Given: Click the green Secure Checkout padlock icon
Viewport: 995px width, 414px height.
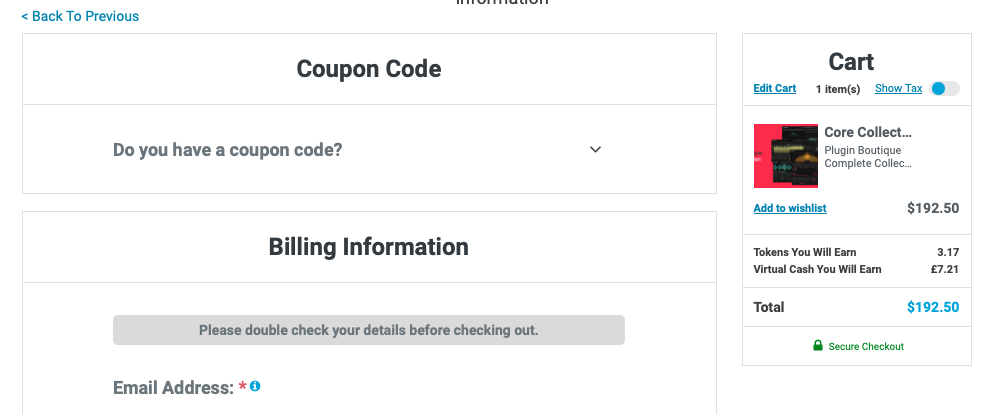Looking at the screenshot, I should (x=818, y=345).
